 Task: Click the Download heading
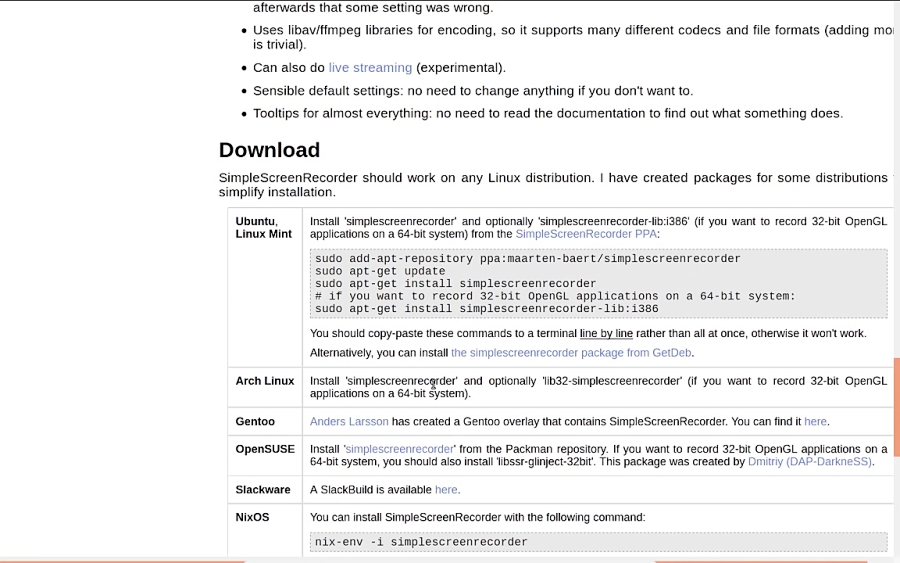point(269,150)
